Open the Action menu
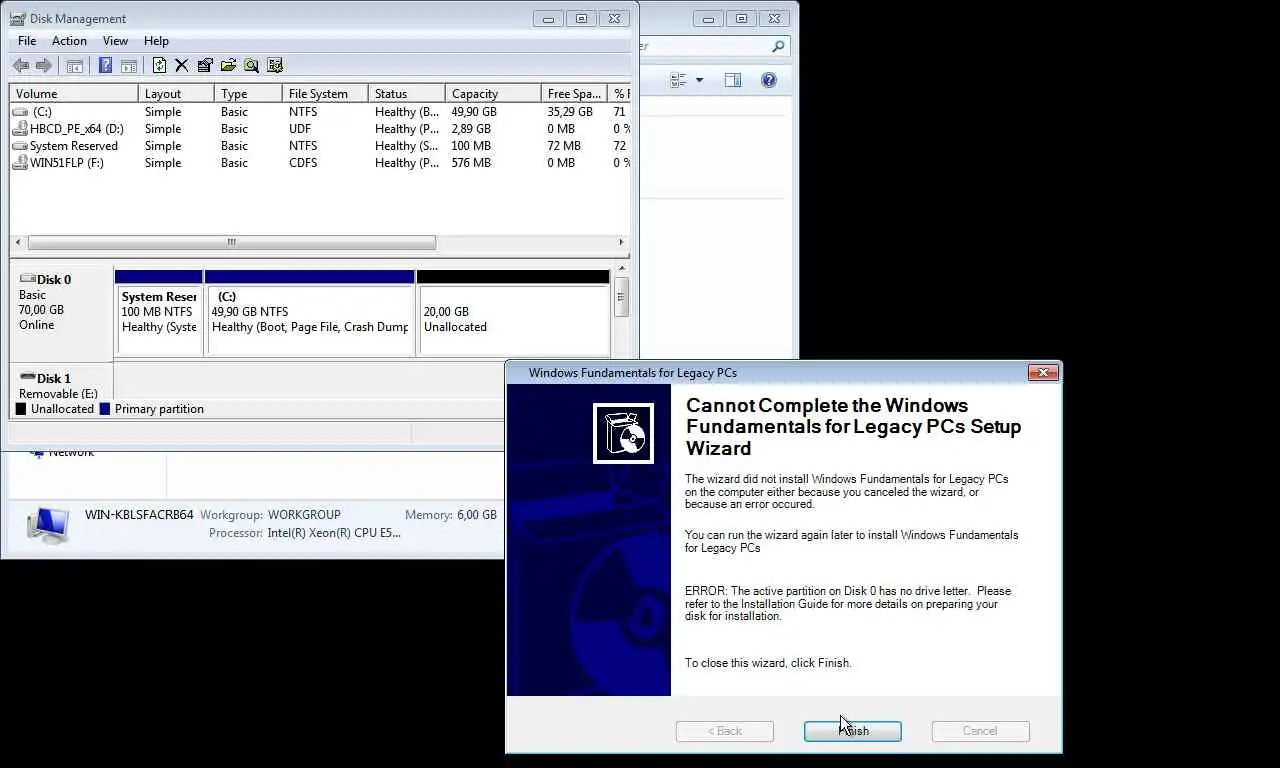Image resolution: width=1280 pixels, height=768 pixels. click(69, 41)
